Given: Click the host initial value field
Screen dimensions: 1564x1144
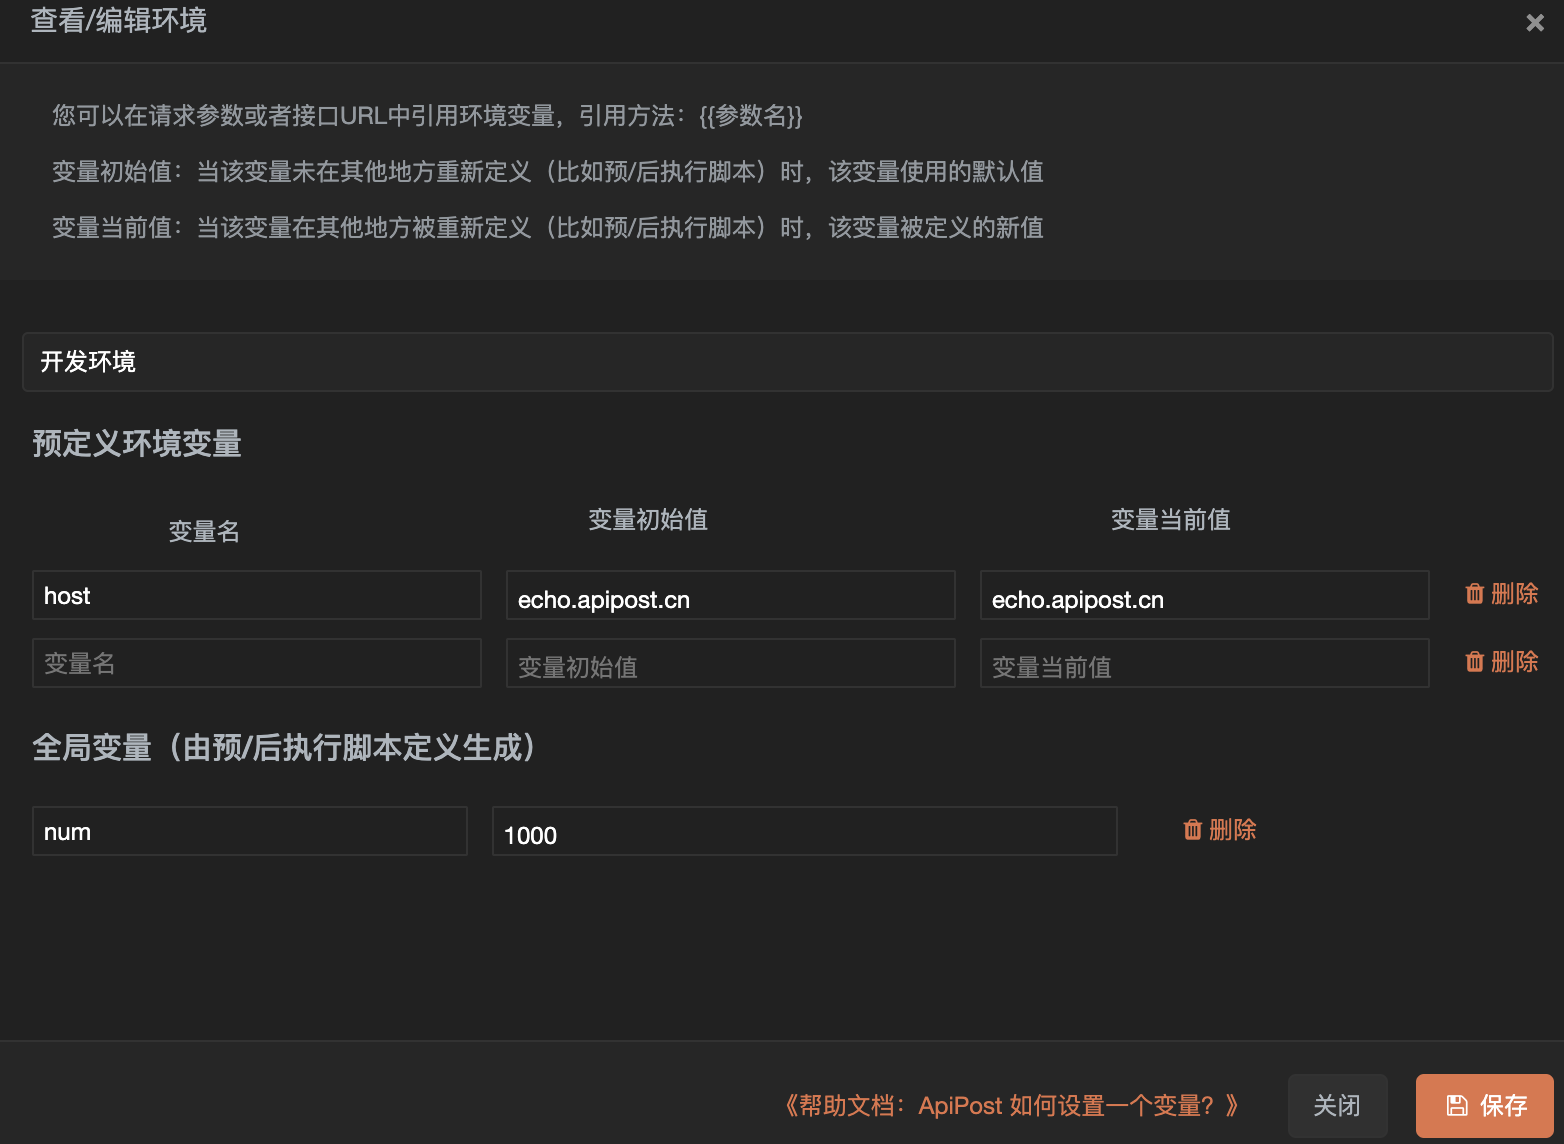Looking at the screenshot, I should (731, 595).
